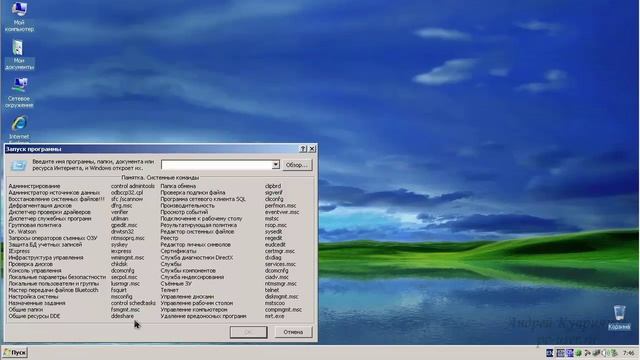Click the 'wmimgmt.msc' command text
The height and width of the screenshot is (360, 640).
click(x=127, y=258)
